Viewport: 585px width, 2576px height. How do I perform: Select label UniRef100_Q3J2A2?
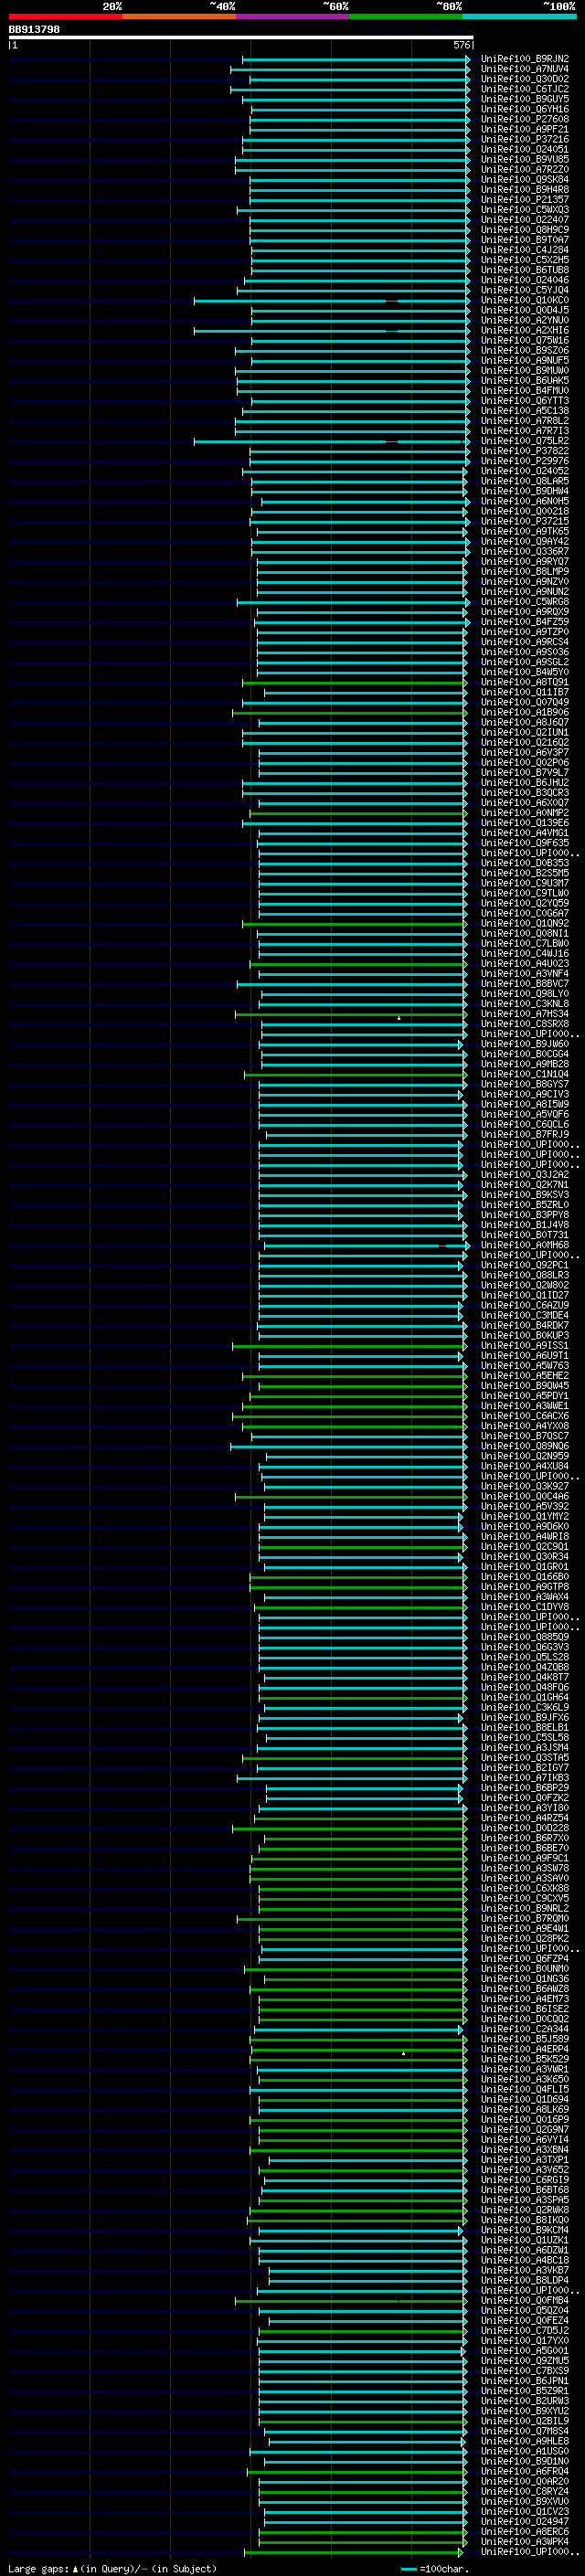click(x=525, y=1175)
